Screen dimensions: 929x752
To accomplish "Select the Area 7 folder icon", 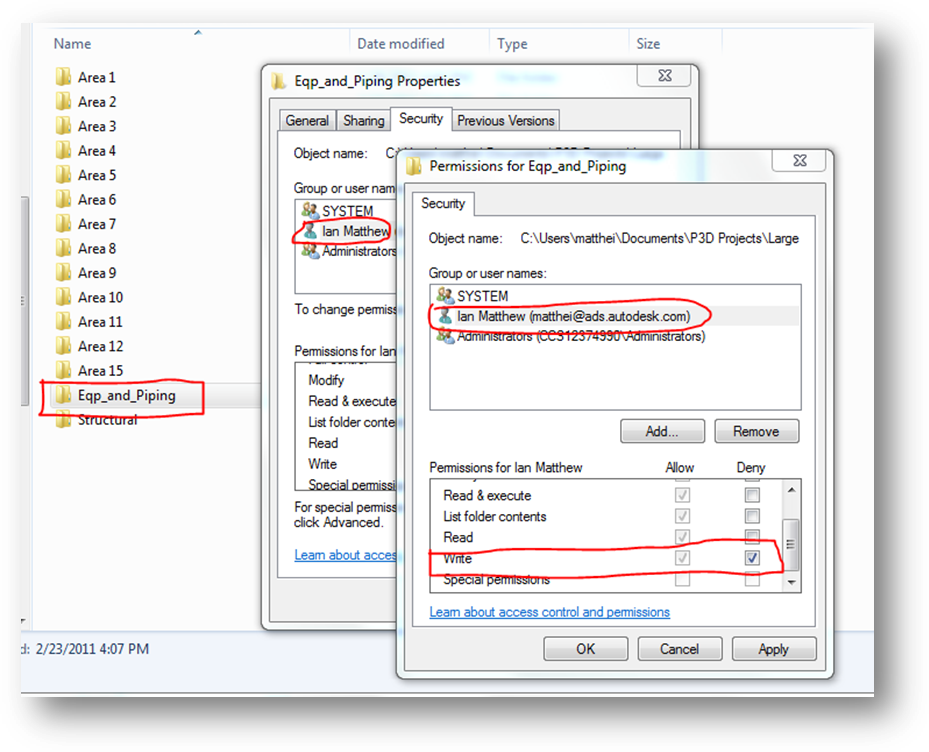I will [x=63, y=223].
